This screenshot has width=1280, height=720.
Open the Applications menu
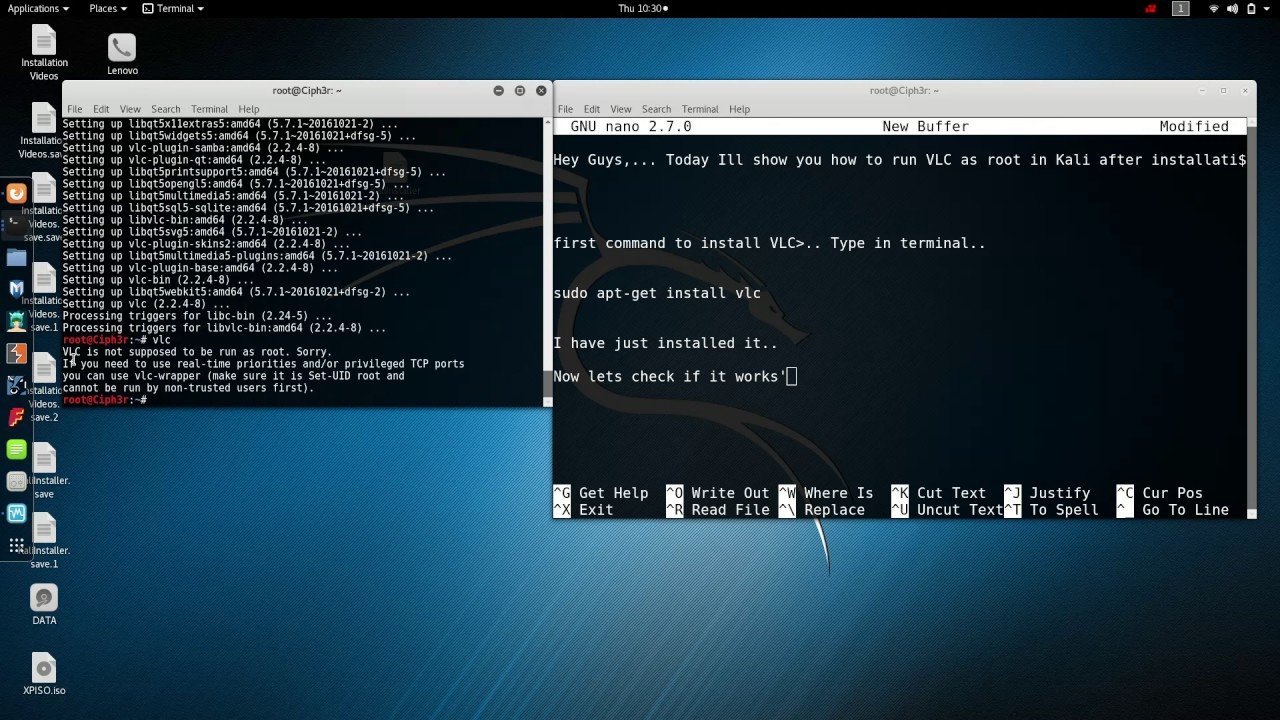click(38, 8)
